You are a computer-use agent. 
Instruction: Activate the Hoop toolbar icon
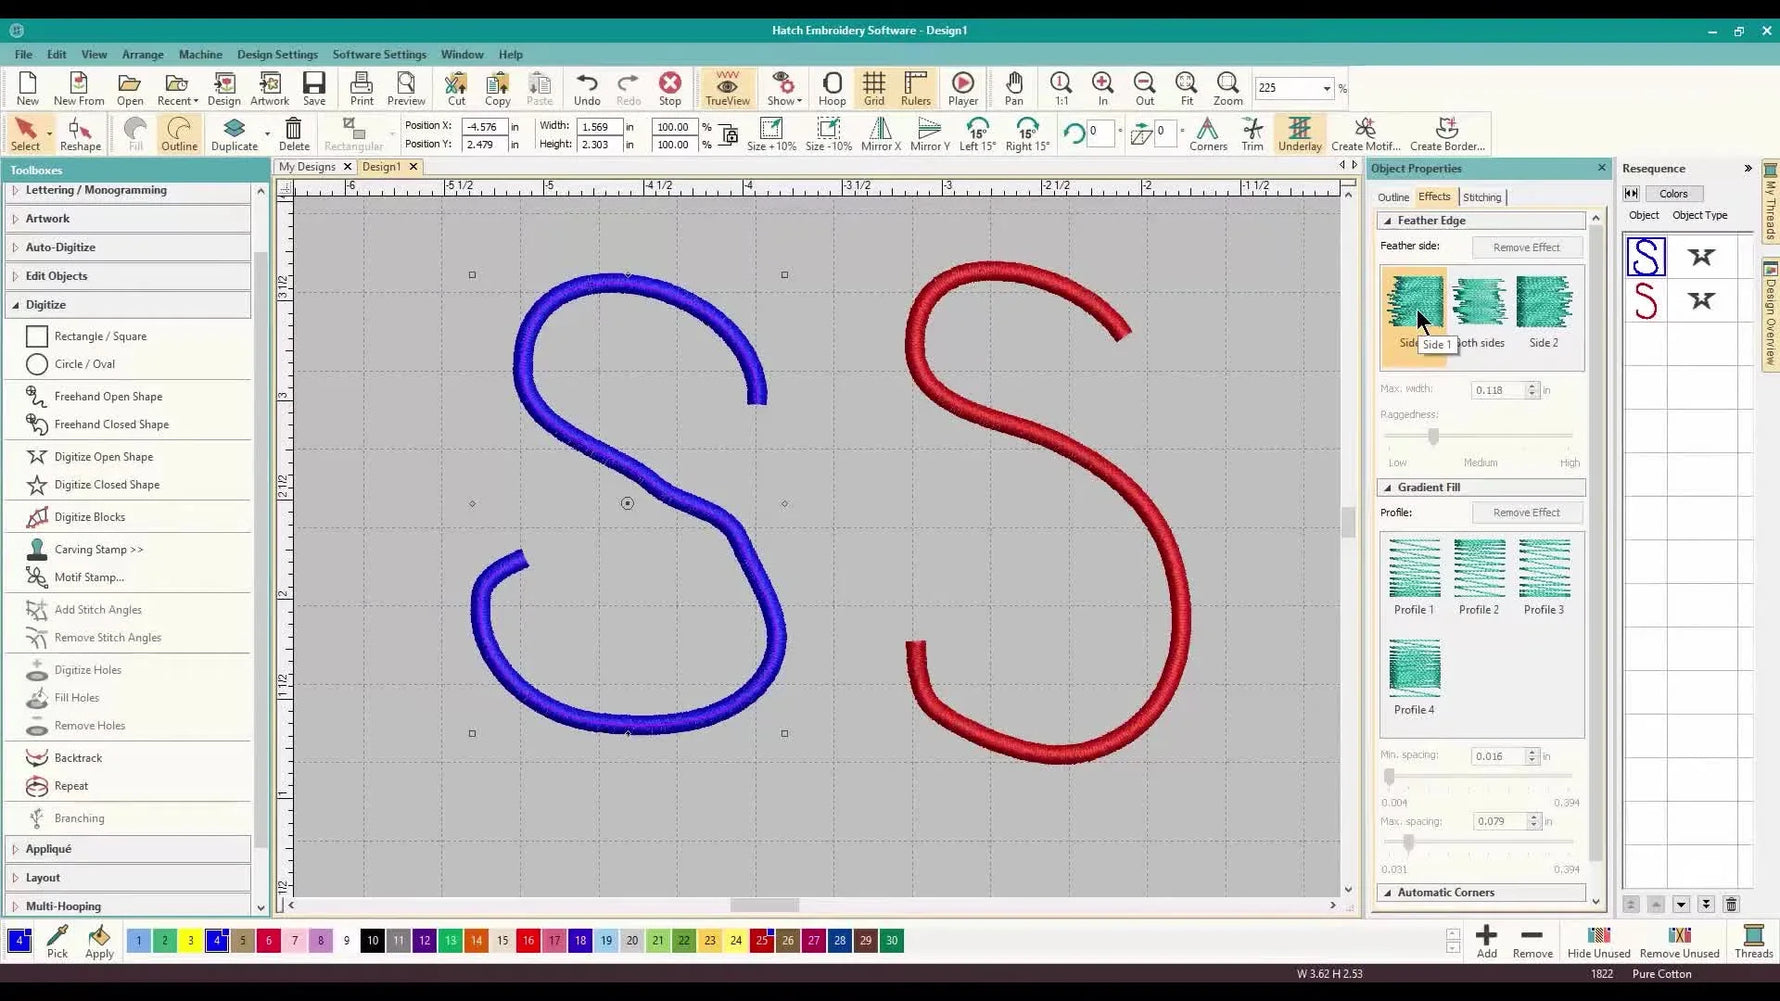(x=831, y=88)
